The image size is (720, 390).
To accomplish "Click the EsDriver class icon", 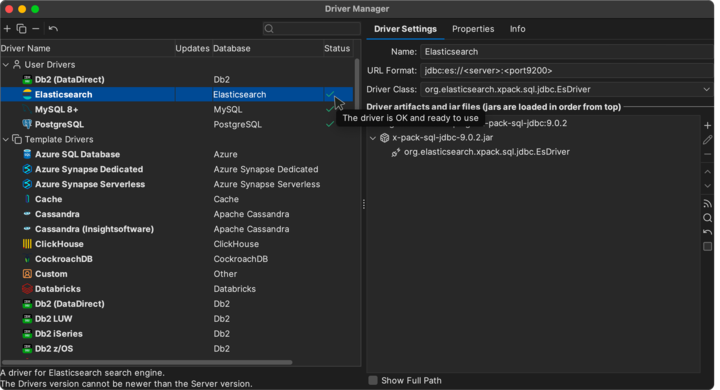I will pyautogui.click(x=395, y=152).
